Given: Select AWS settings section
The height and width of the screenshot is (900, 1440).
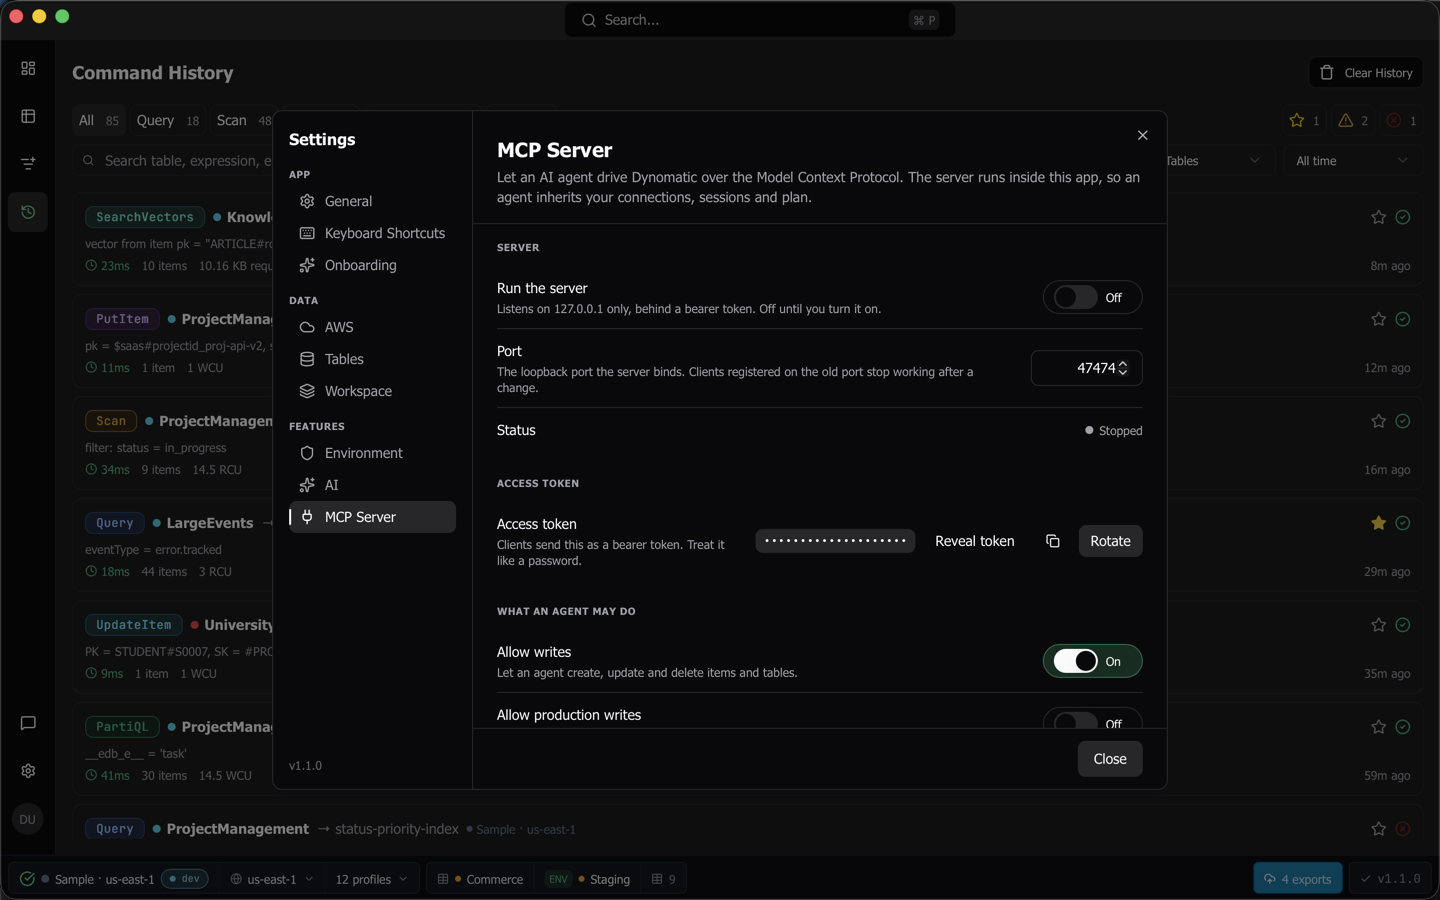Looking at the screenshot, I should coord(372,327).
